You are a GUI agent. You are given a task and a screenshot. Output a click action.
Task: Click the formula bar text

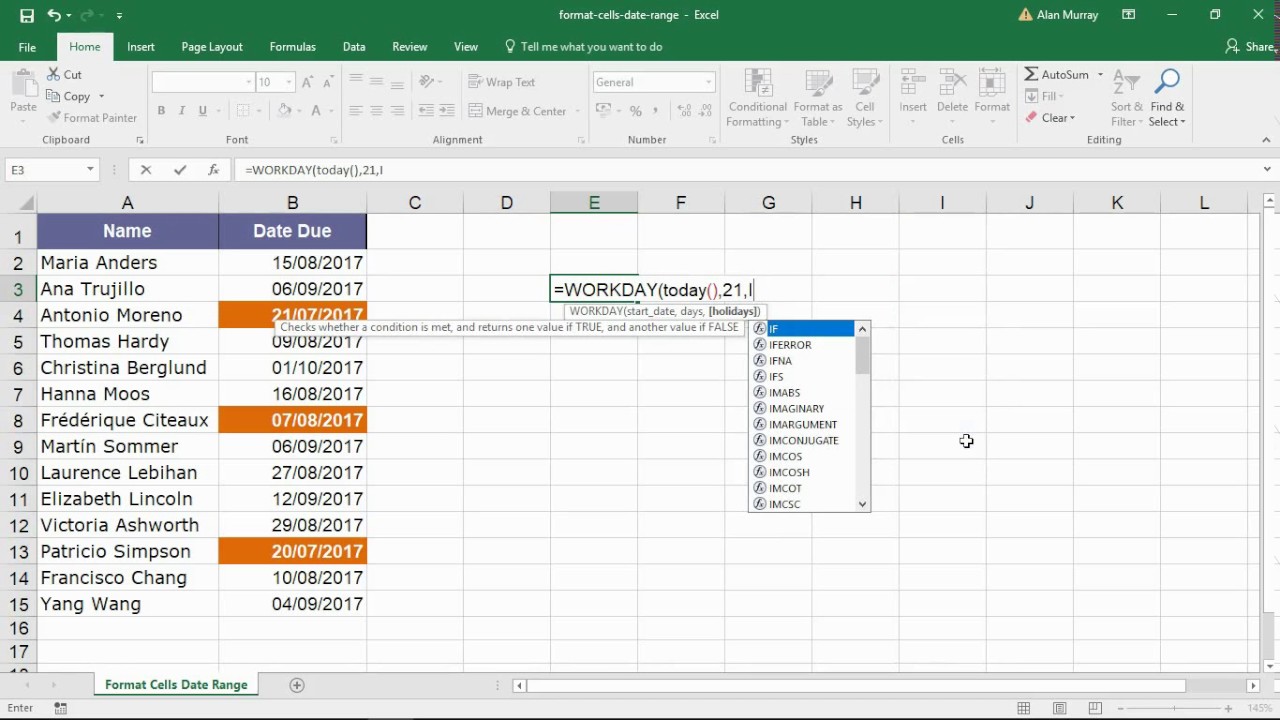[314, 170]
